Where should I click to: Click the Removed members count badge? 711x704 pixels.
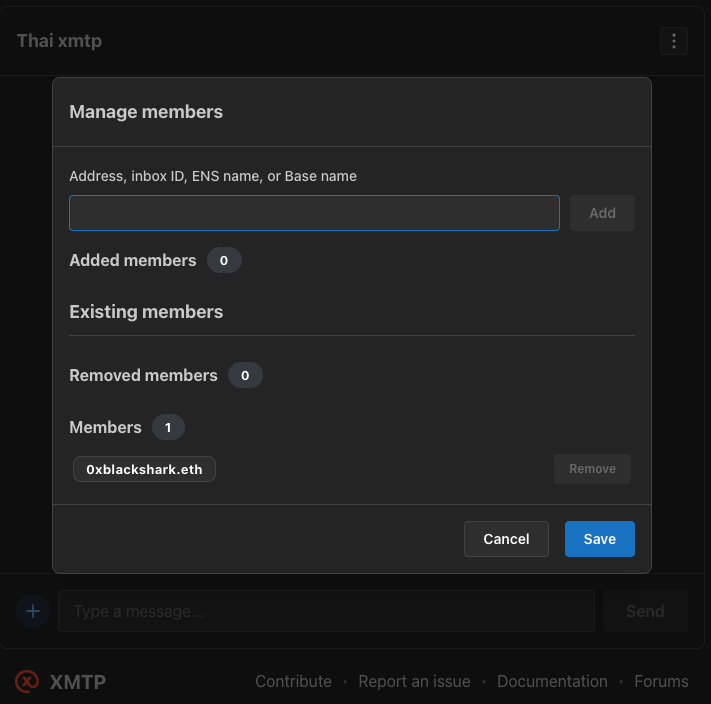[x=245, y=375]
